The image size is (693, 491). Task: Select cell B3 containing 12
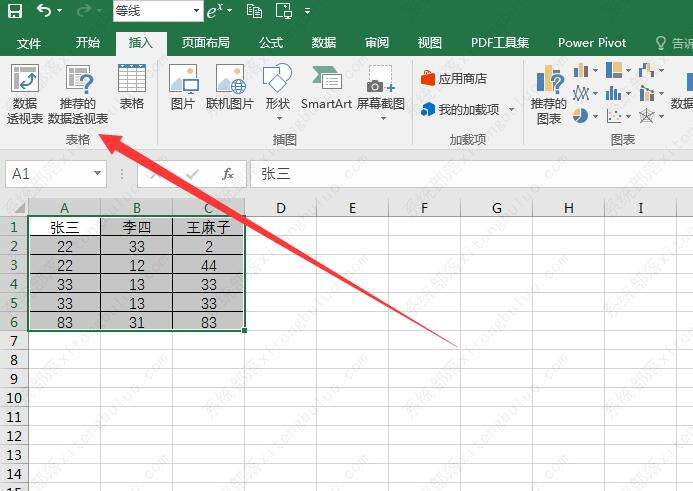point(137,265)
